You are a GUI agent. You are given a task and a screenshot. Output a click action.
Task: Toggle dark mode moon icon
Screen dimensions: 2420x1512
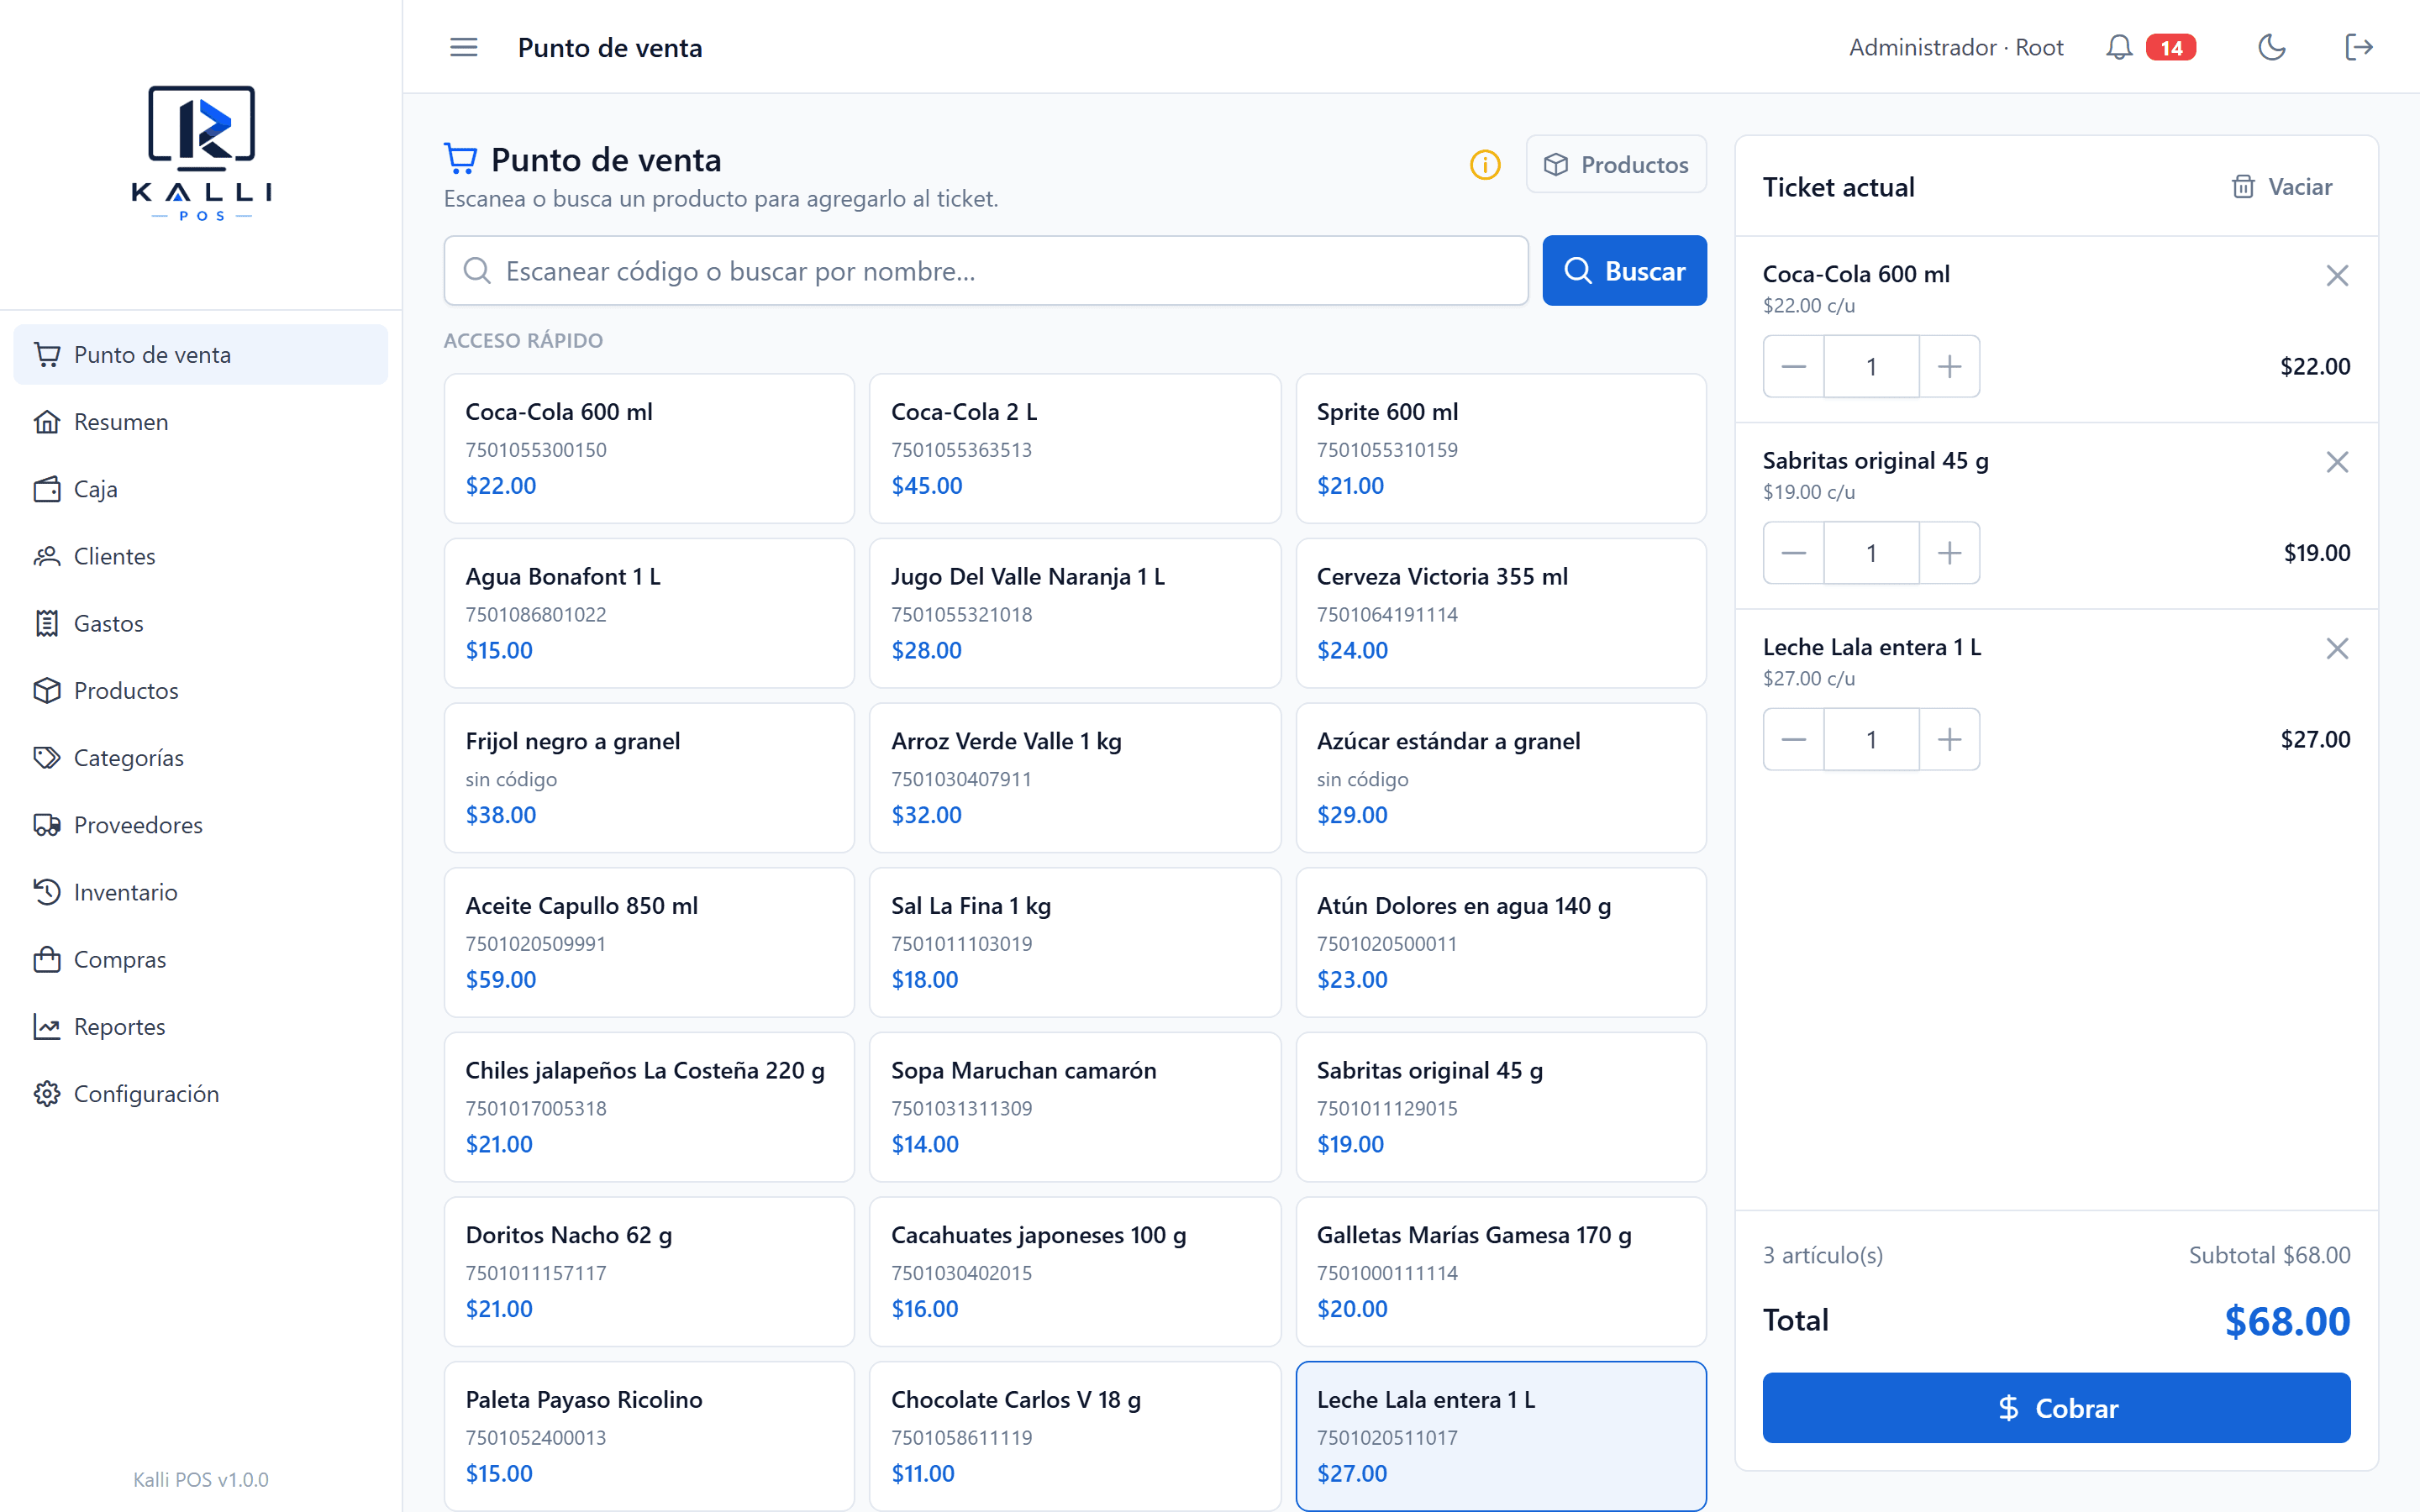pos(2271,47)
